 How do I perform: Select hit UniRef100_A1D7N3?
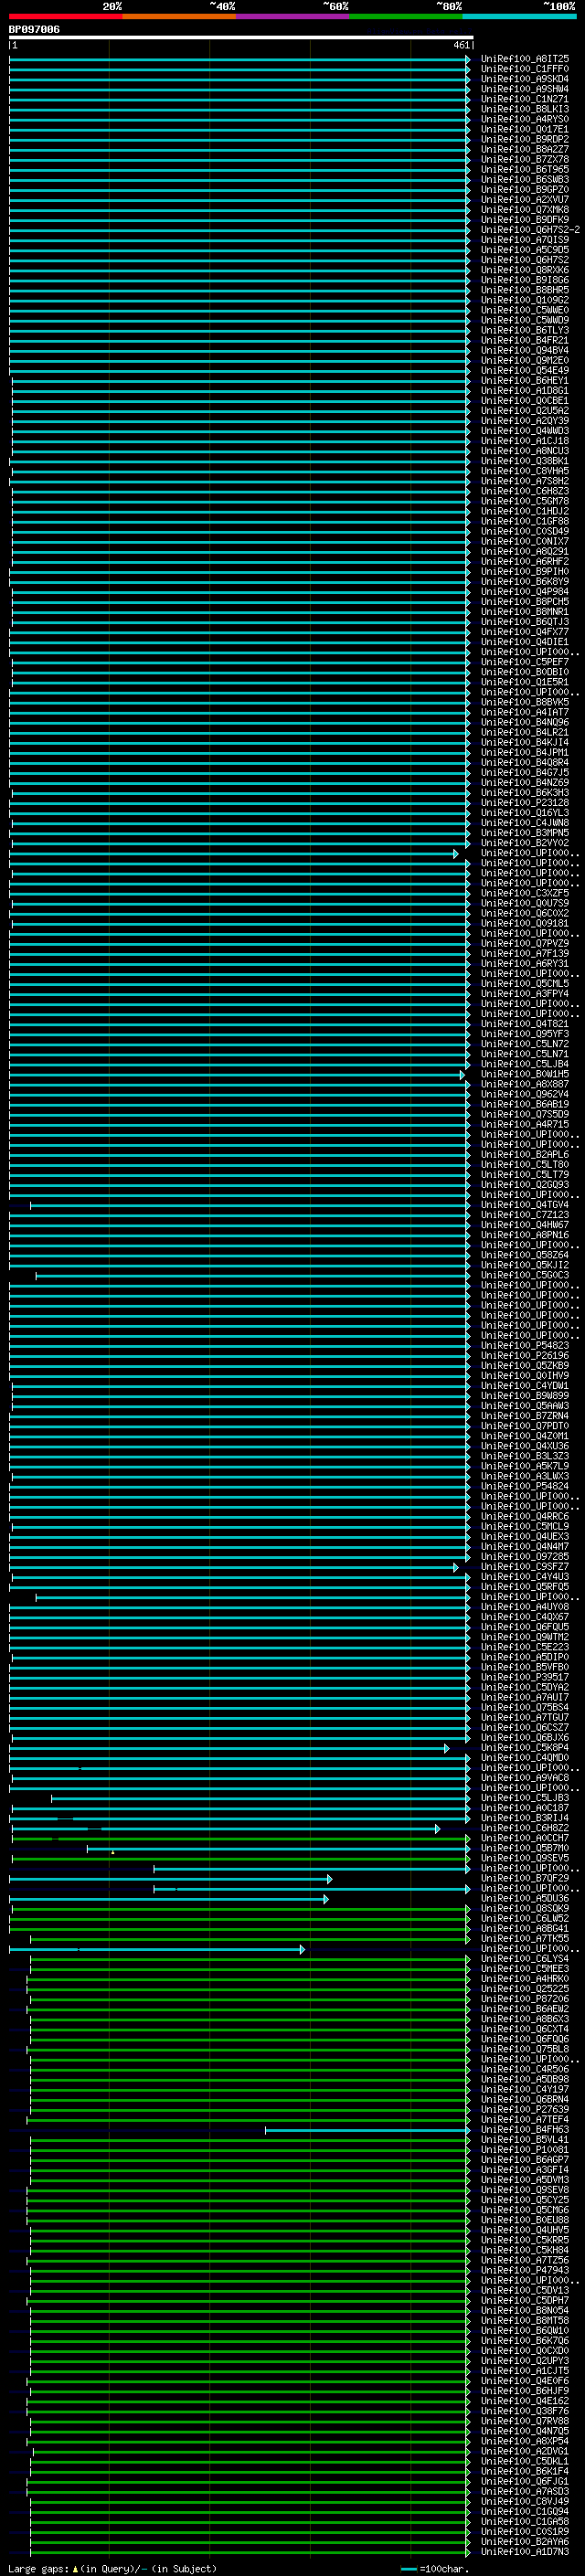coord(525,2552)
